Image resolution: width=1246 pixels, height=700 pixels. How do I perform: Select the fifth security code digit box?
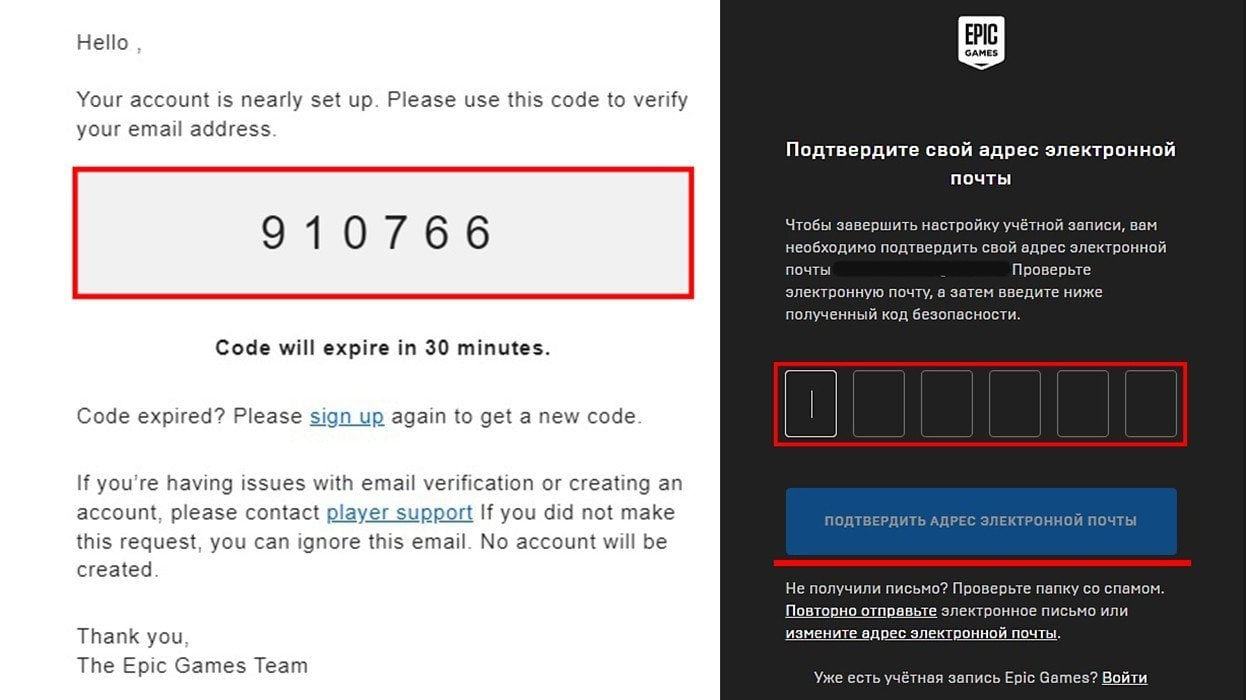point(1083,404)
